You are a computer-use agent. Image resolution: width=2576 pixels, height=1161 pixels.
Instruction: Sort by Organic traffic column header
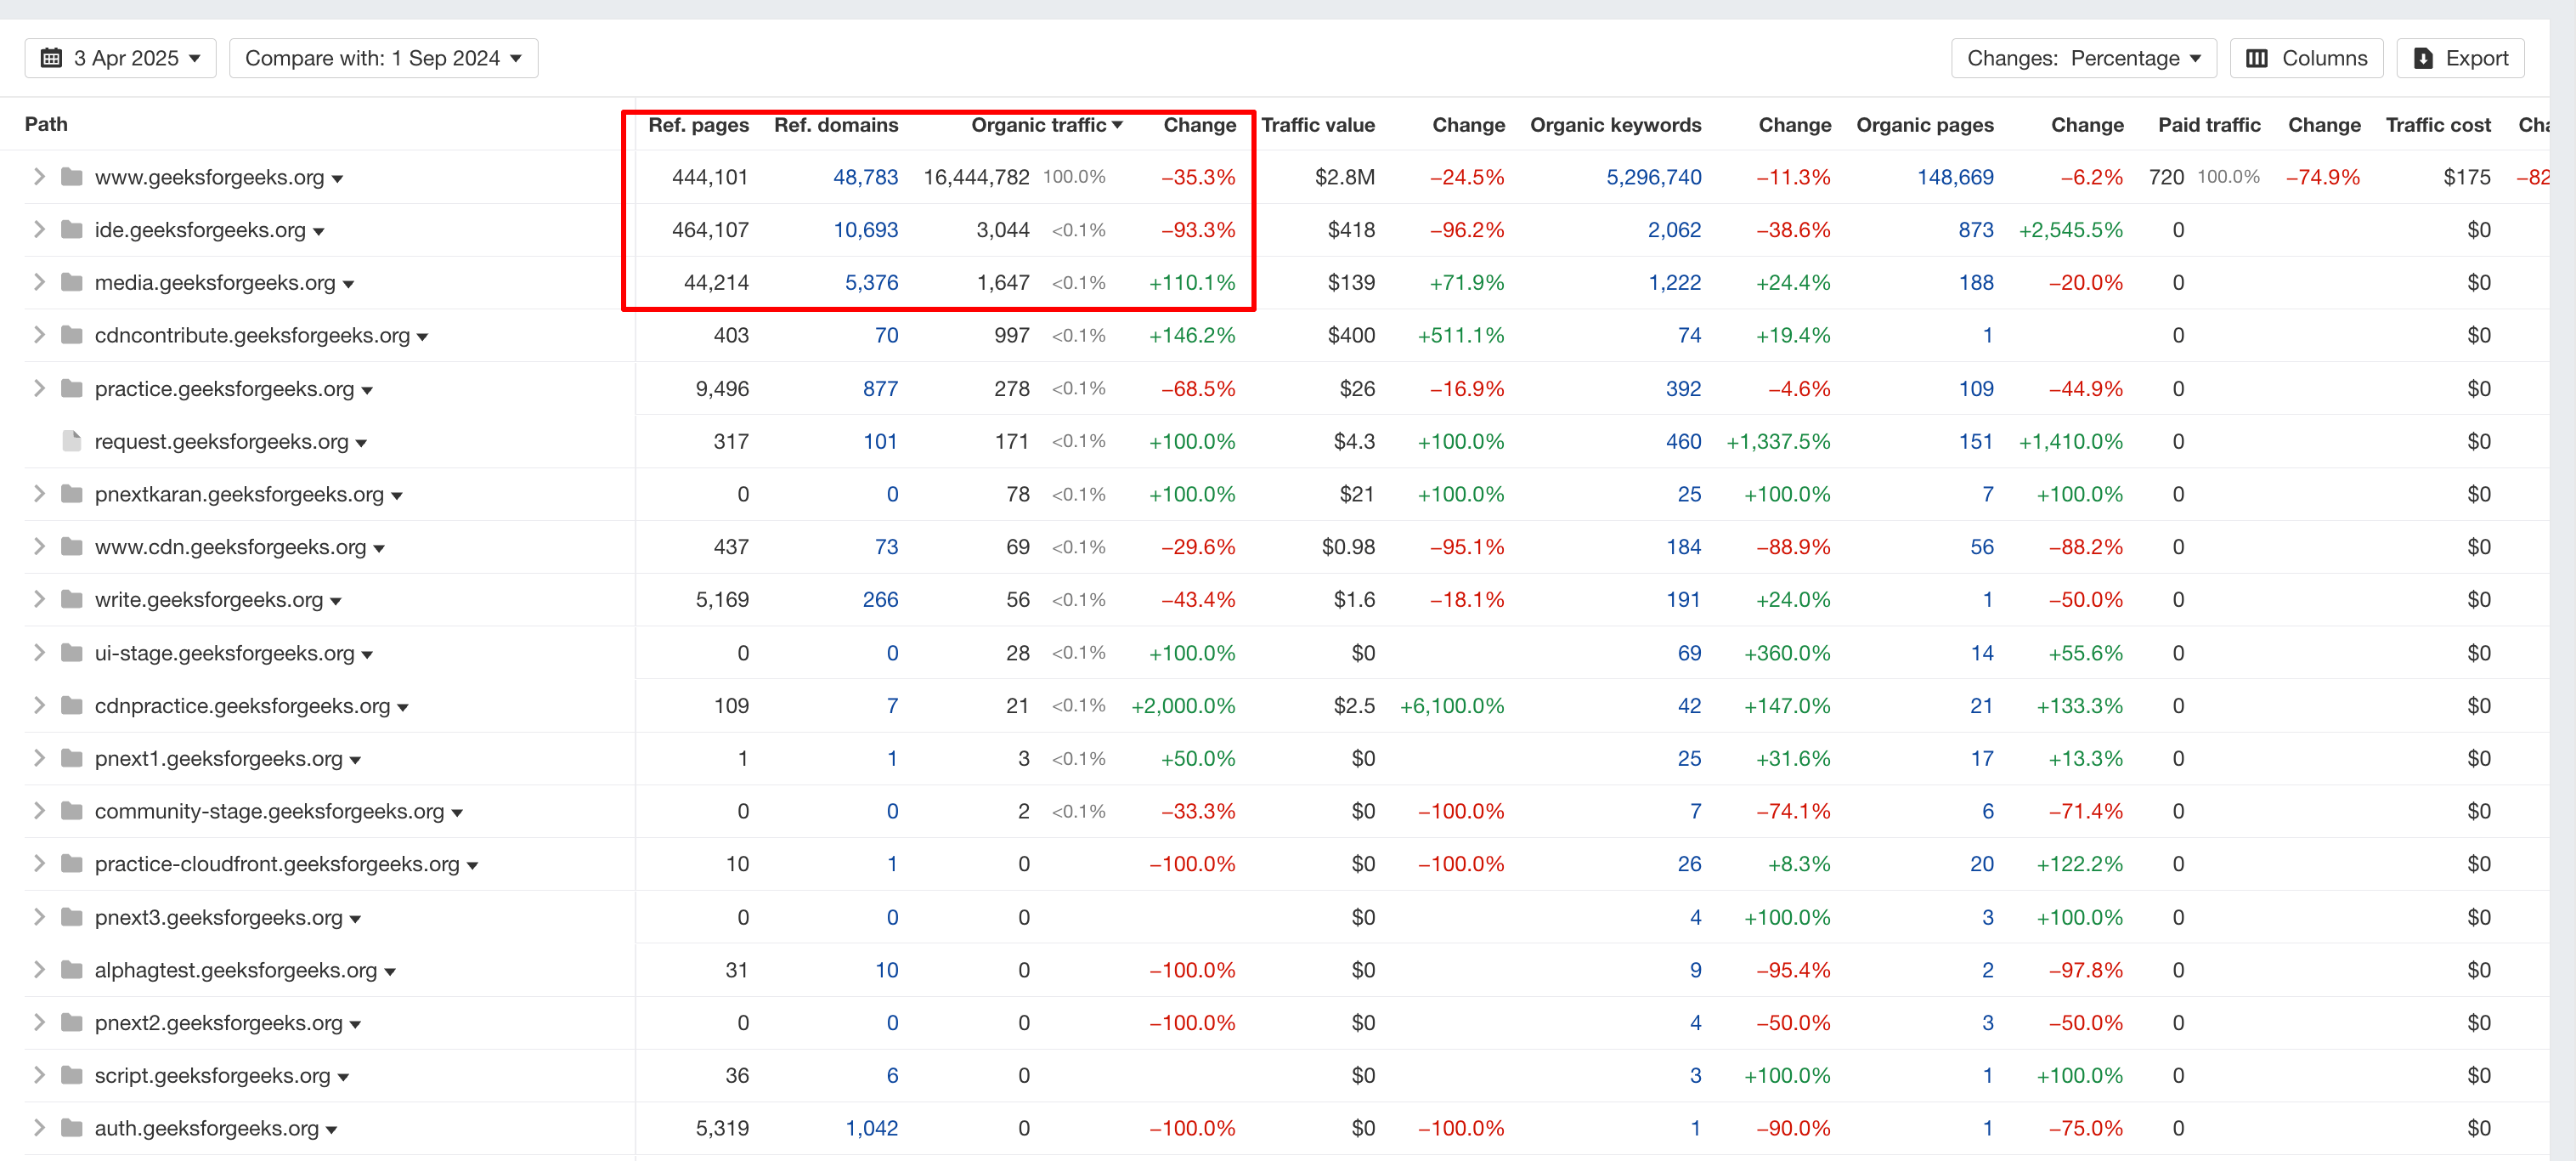coord(1046,125)
